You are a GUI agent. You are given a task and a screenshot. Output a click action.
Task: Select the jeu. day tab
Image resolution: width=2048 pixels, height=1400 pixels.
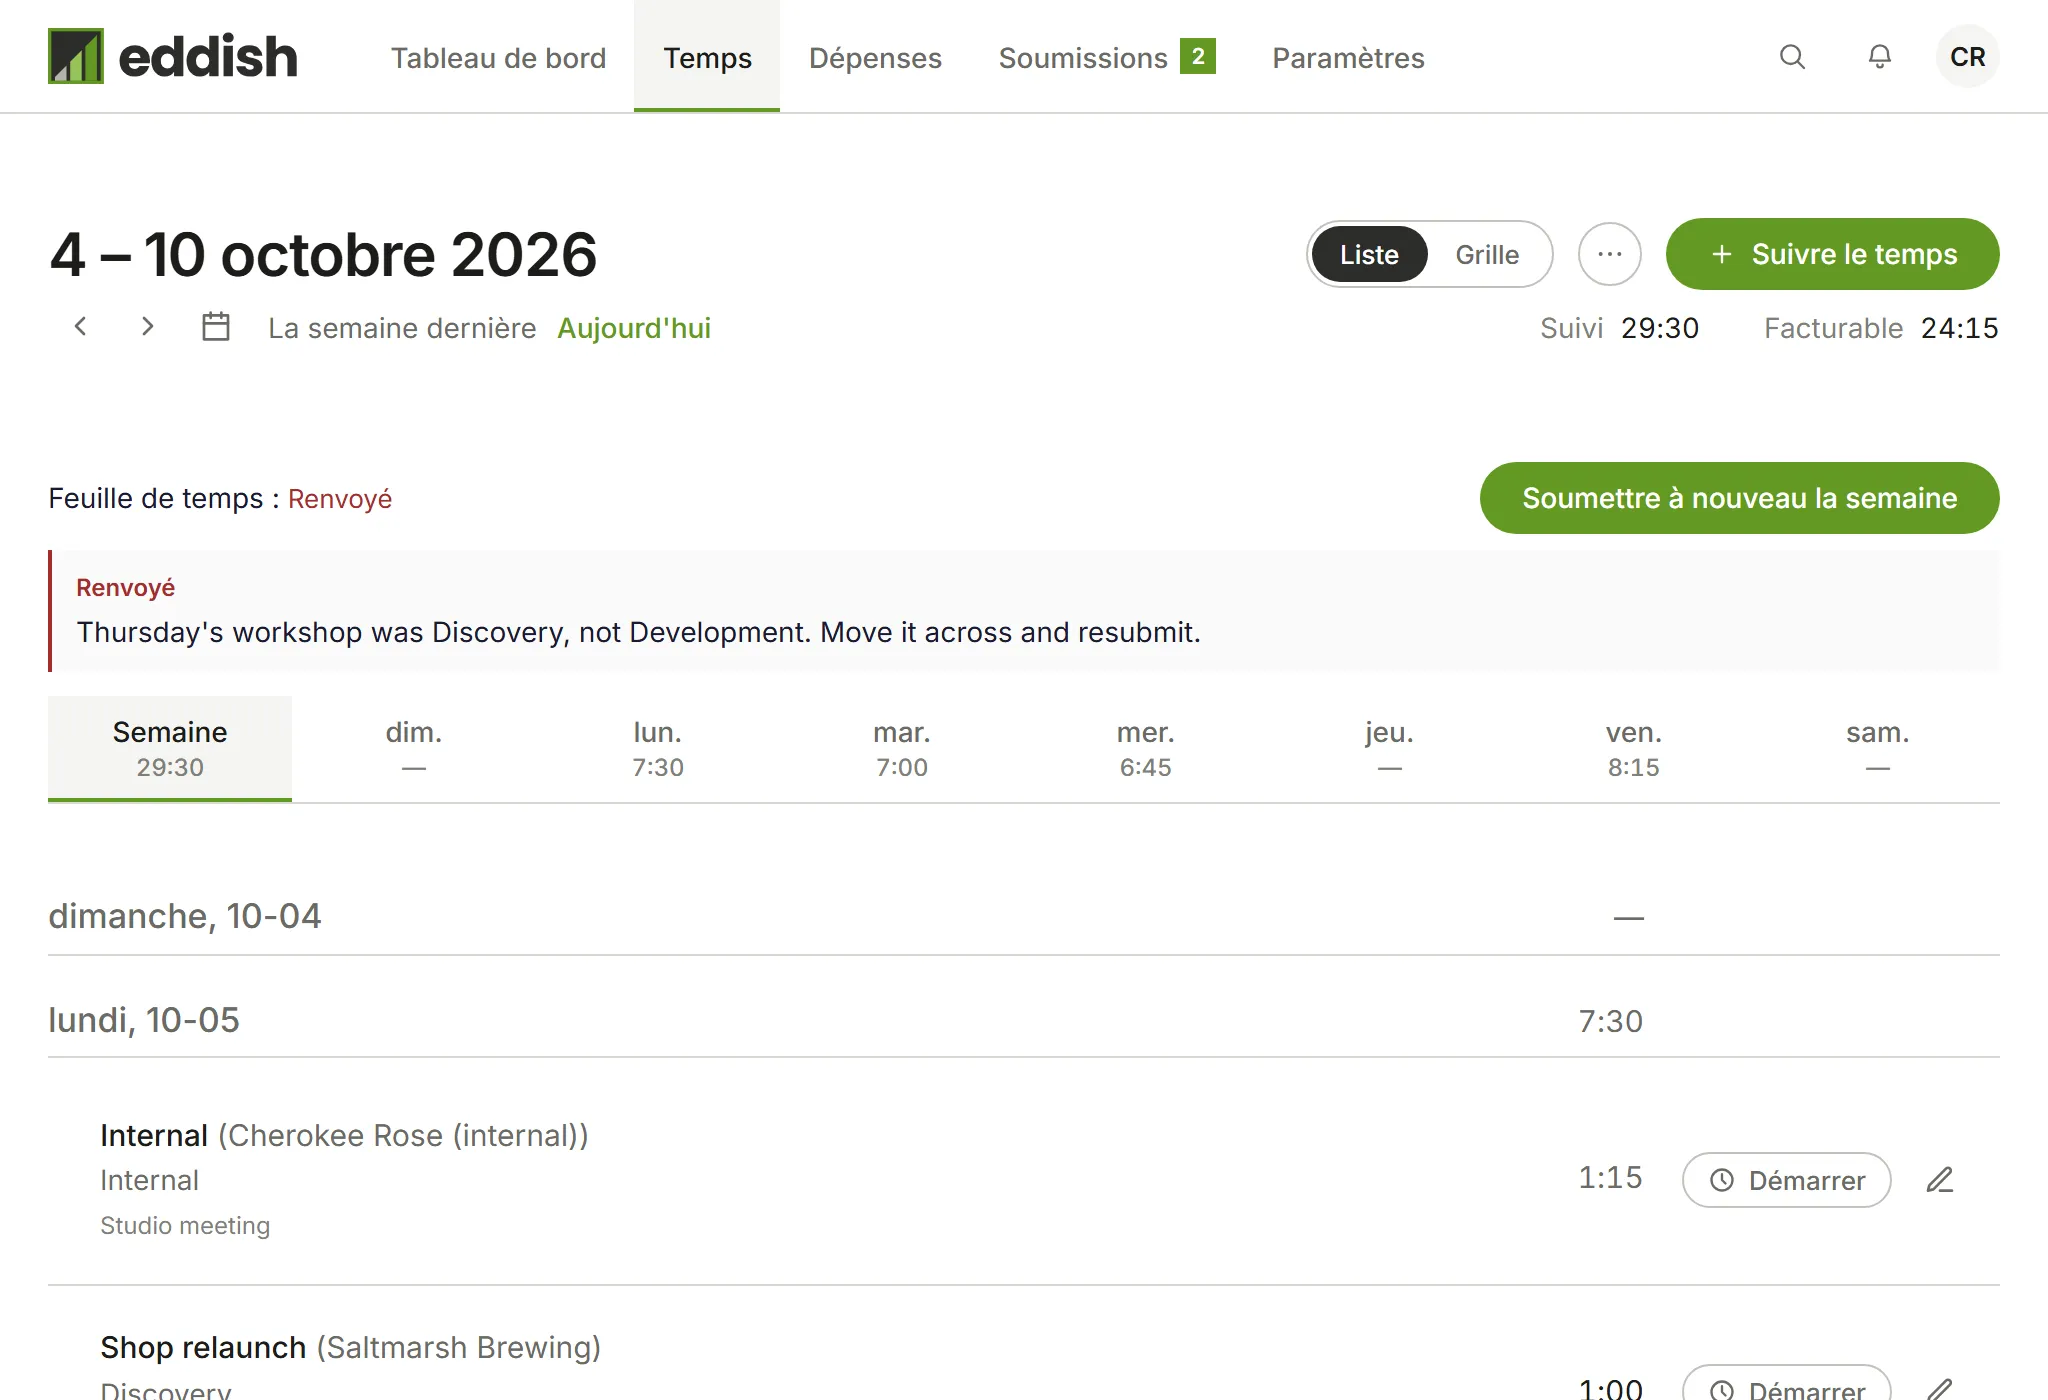pos(1390,748)
